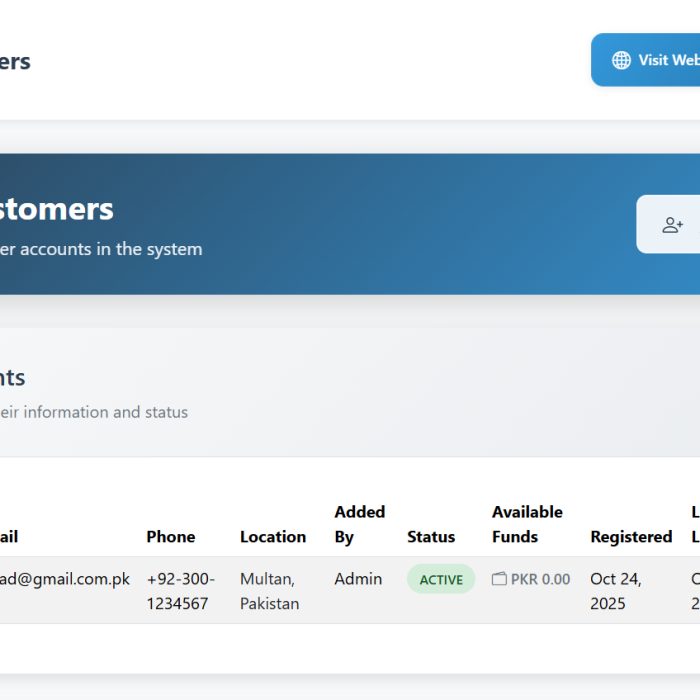Click the Registered column header
700x700 pixels.
[x=631, y=537]
